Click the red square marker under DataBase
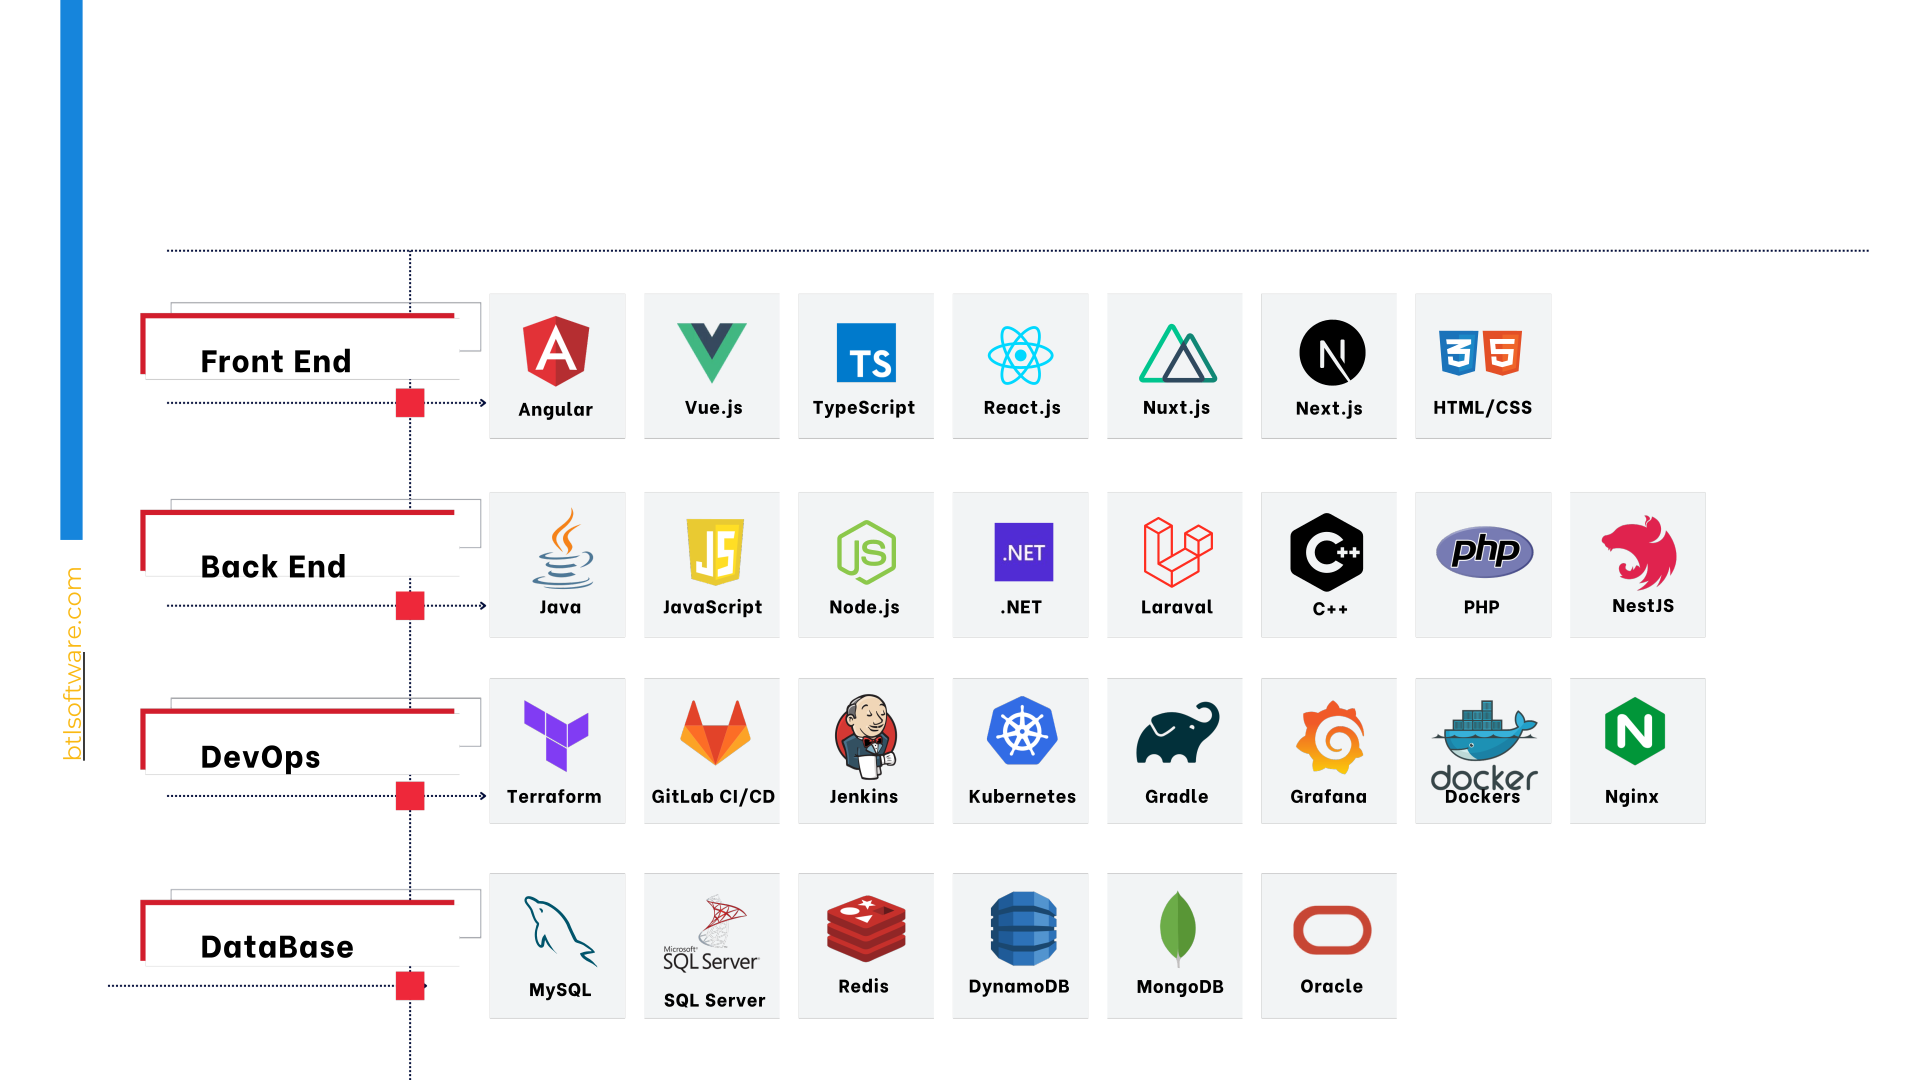The height and width of the screenshot is (1080, 1920). click(x=410, y=986)
